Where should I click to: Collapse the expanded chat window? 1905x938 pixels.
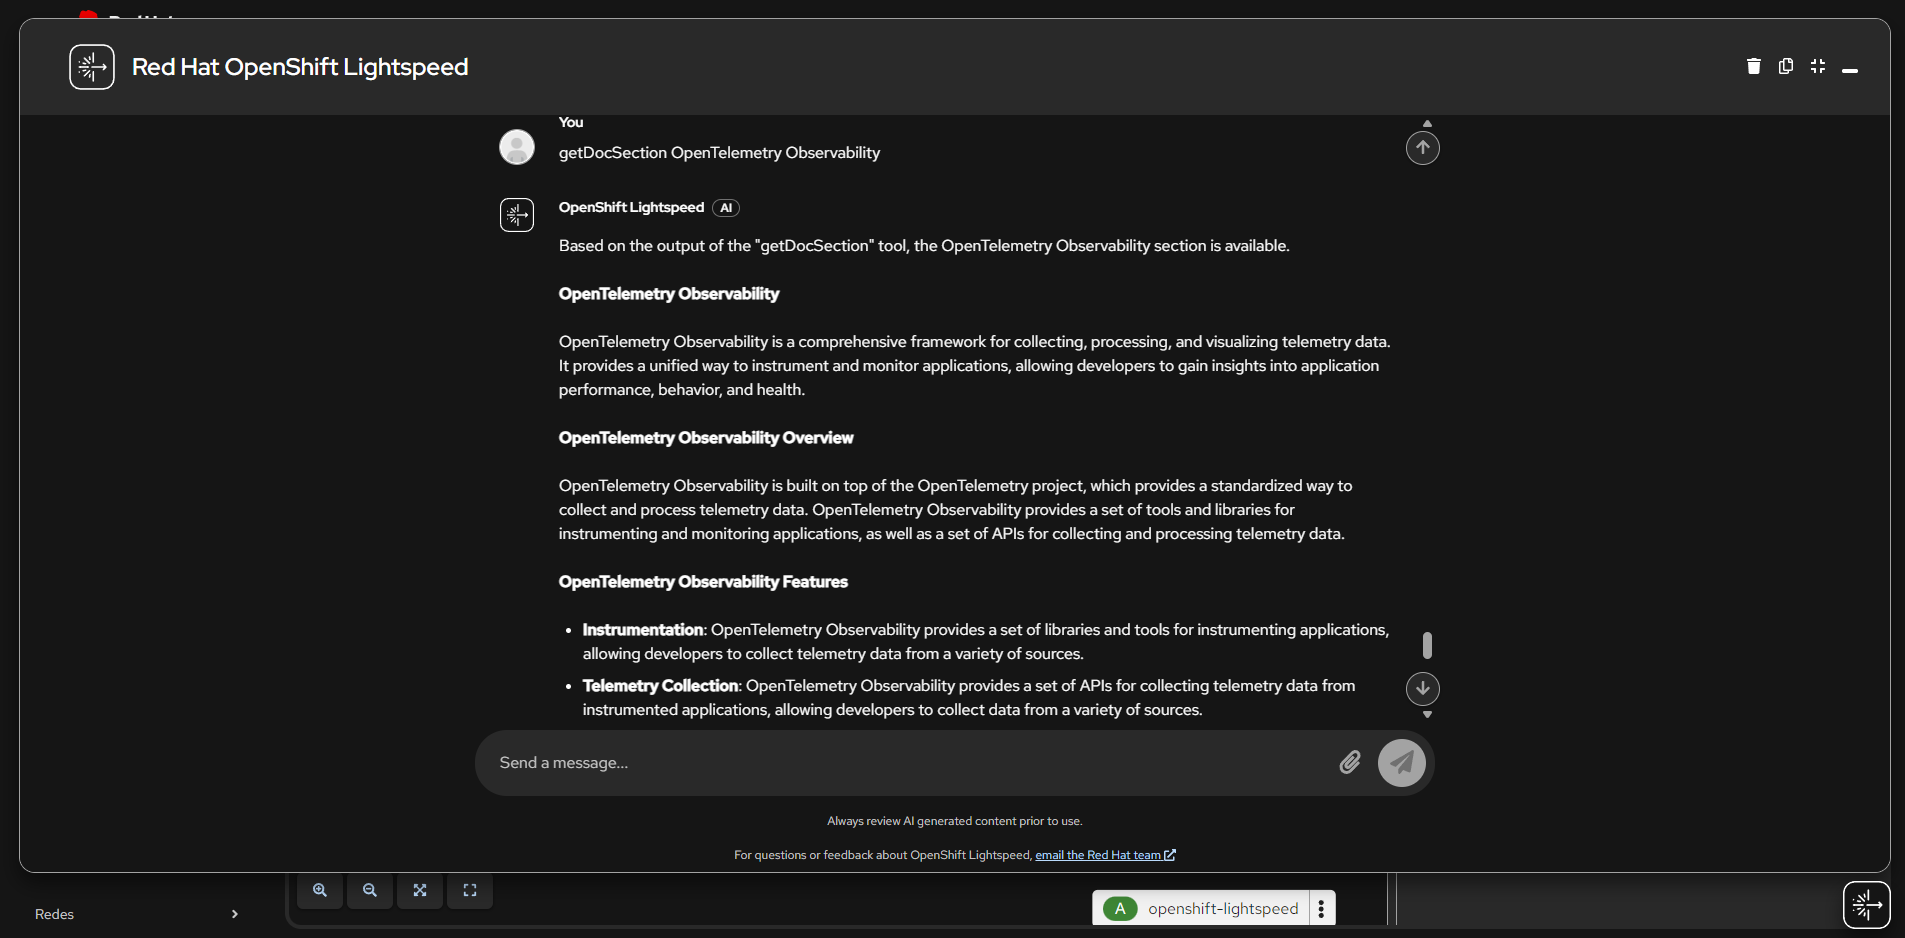pos(1818,66)
